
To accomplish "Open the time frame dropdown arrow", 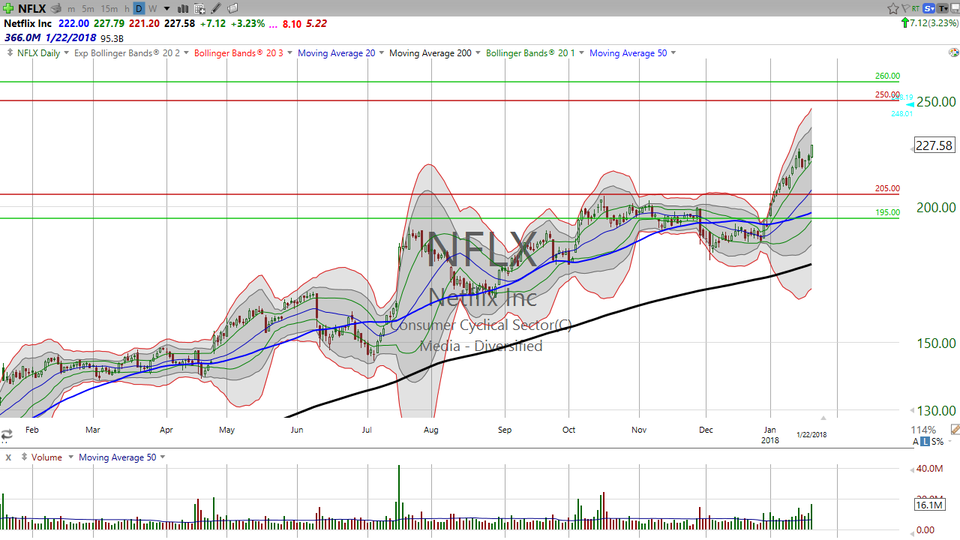I will click(167, 9).
